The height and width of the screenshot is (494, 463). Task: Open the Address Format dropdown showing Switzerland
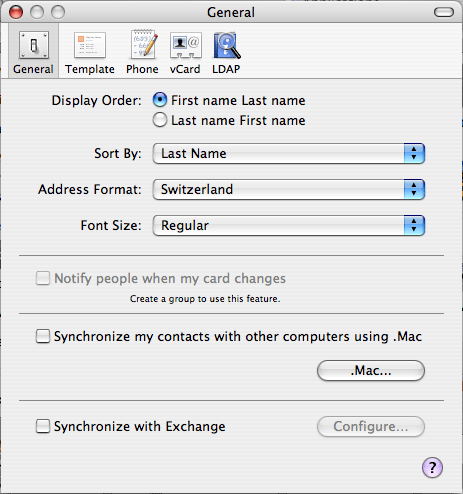[x=289, y=190]
